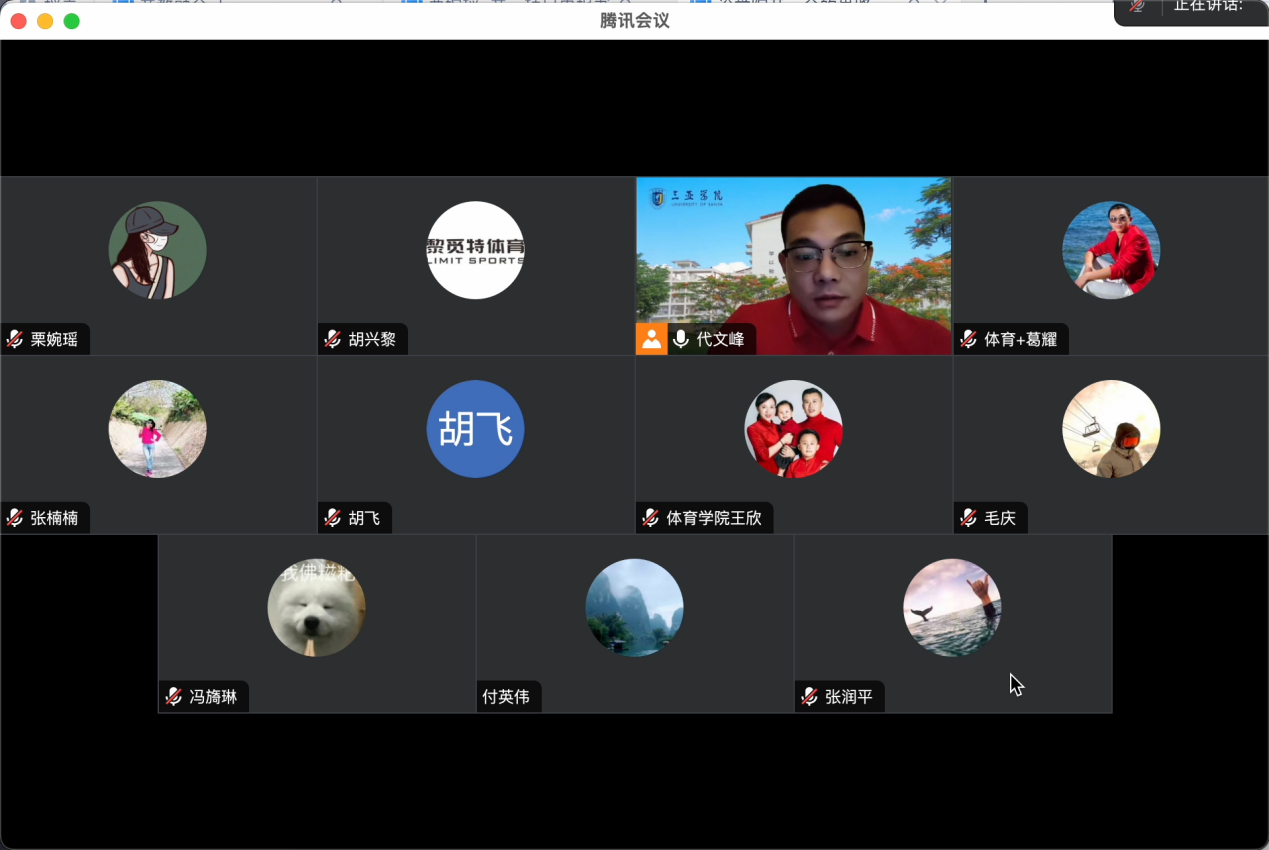Toggle 张楠楠's muted microphone
Viewport: 1269px width, 850px height.
[13, 518]
